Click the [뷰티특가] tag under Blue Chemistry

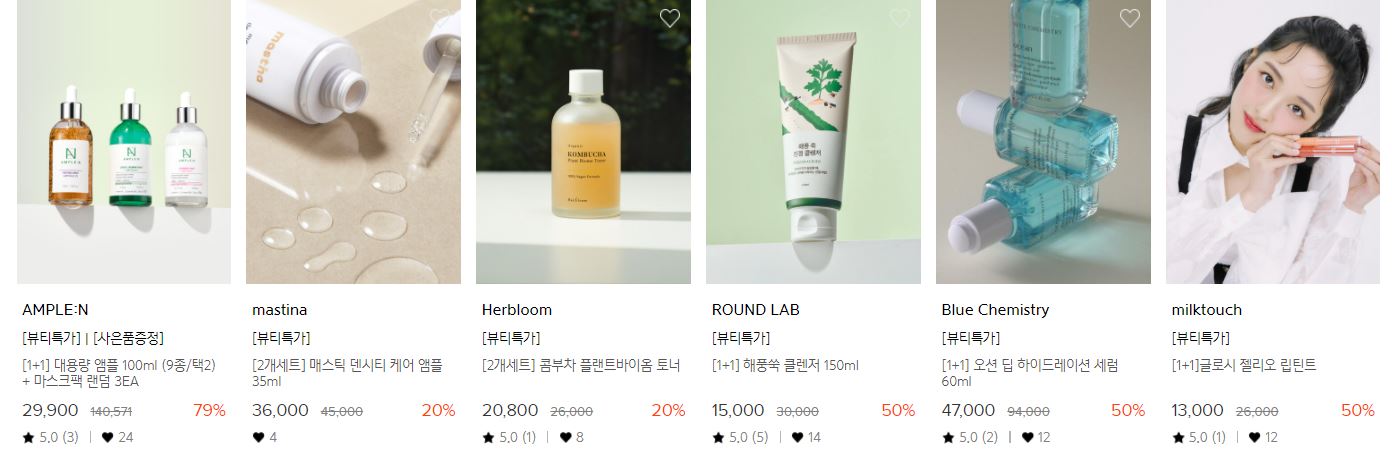click(971, 338)
